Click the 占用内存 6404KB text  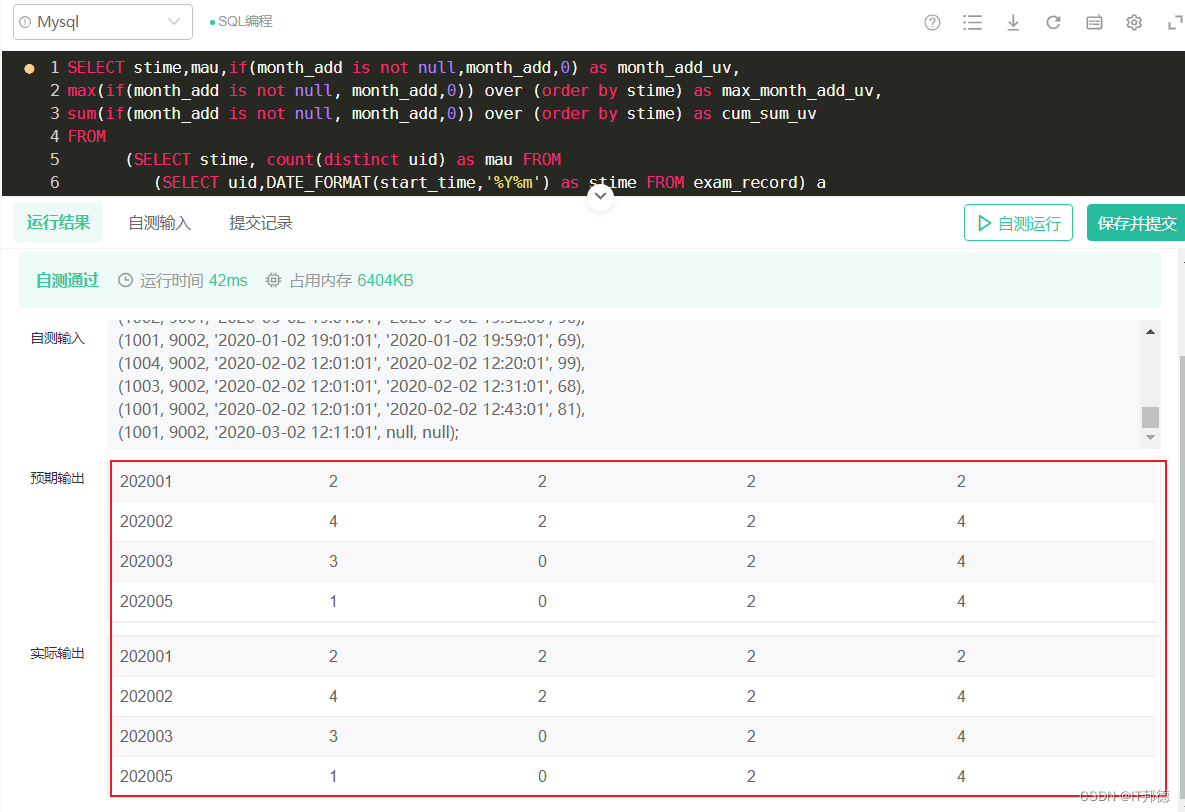click(351, 280)
